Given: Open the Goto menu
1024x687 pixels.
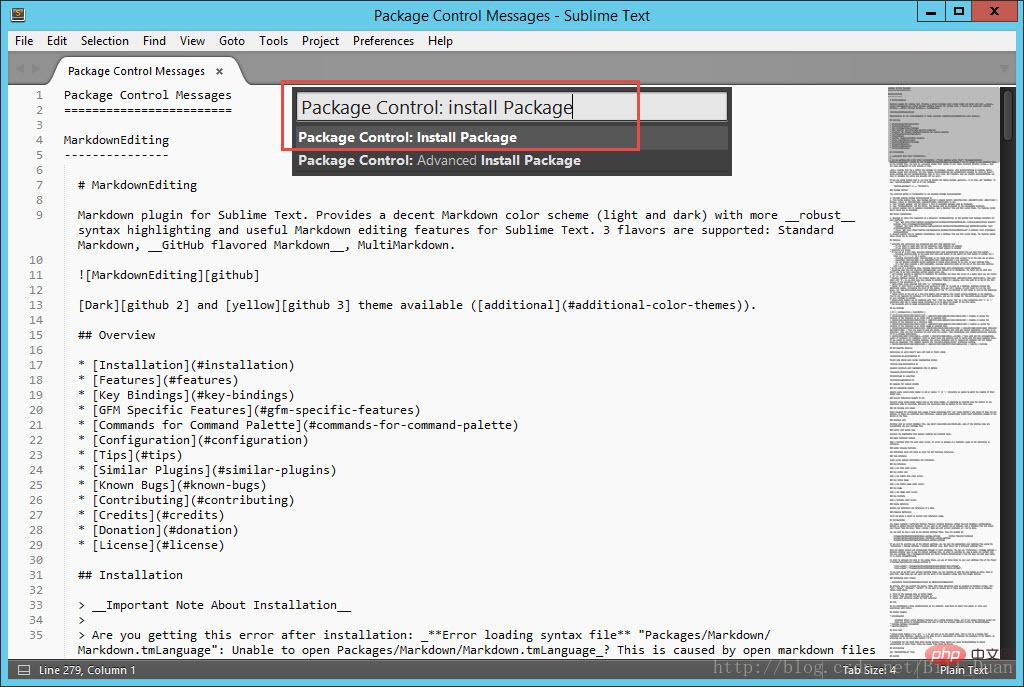Looking at the screenshot, I should pyautogui.click(x=232, y=40).
